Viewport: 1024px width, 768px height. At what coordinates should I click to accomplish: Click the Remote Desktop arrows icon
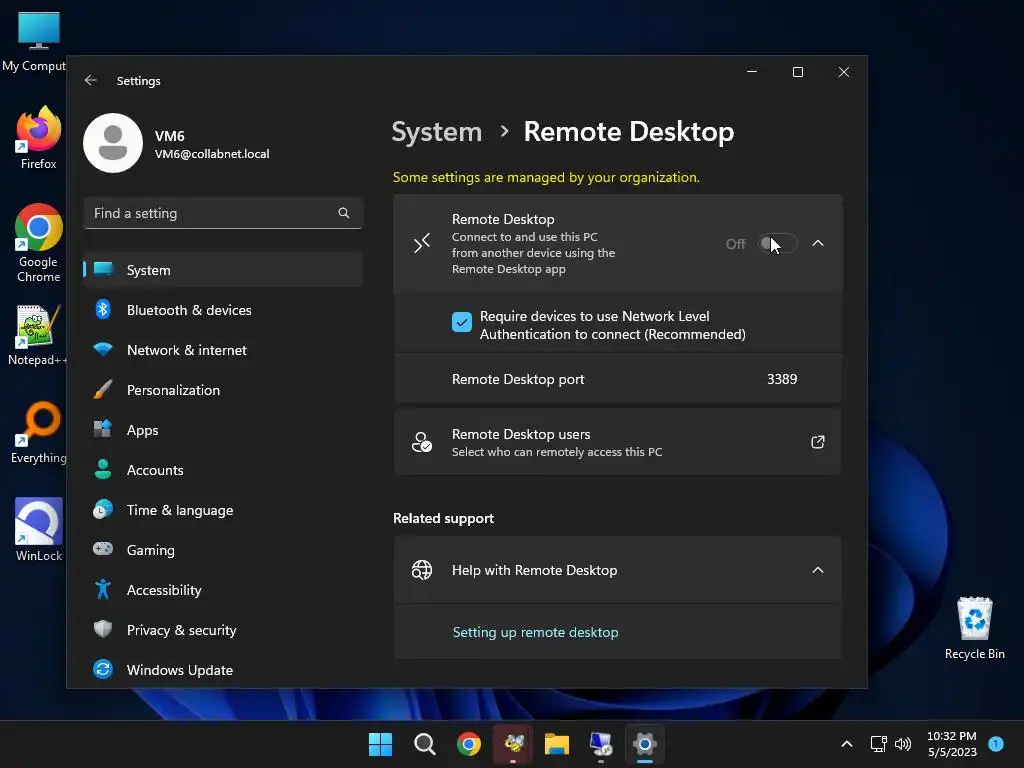[x=422, y=244]
